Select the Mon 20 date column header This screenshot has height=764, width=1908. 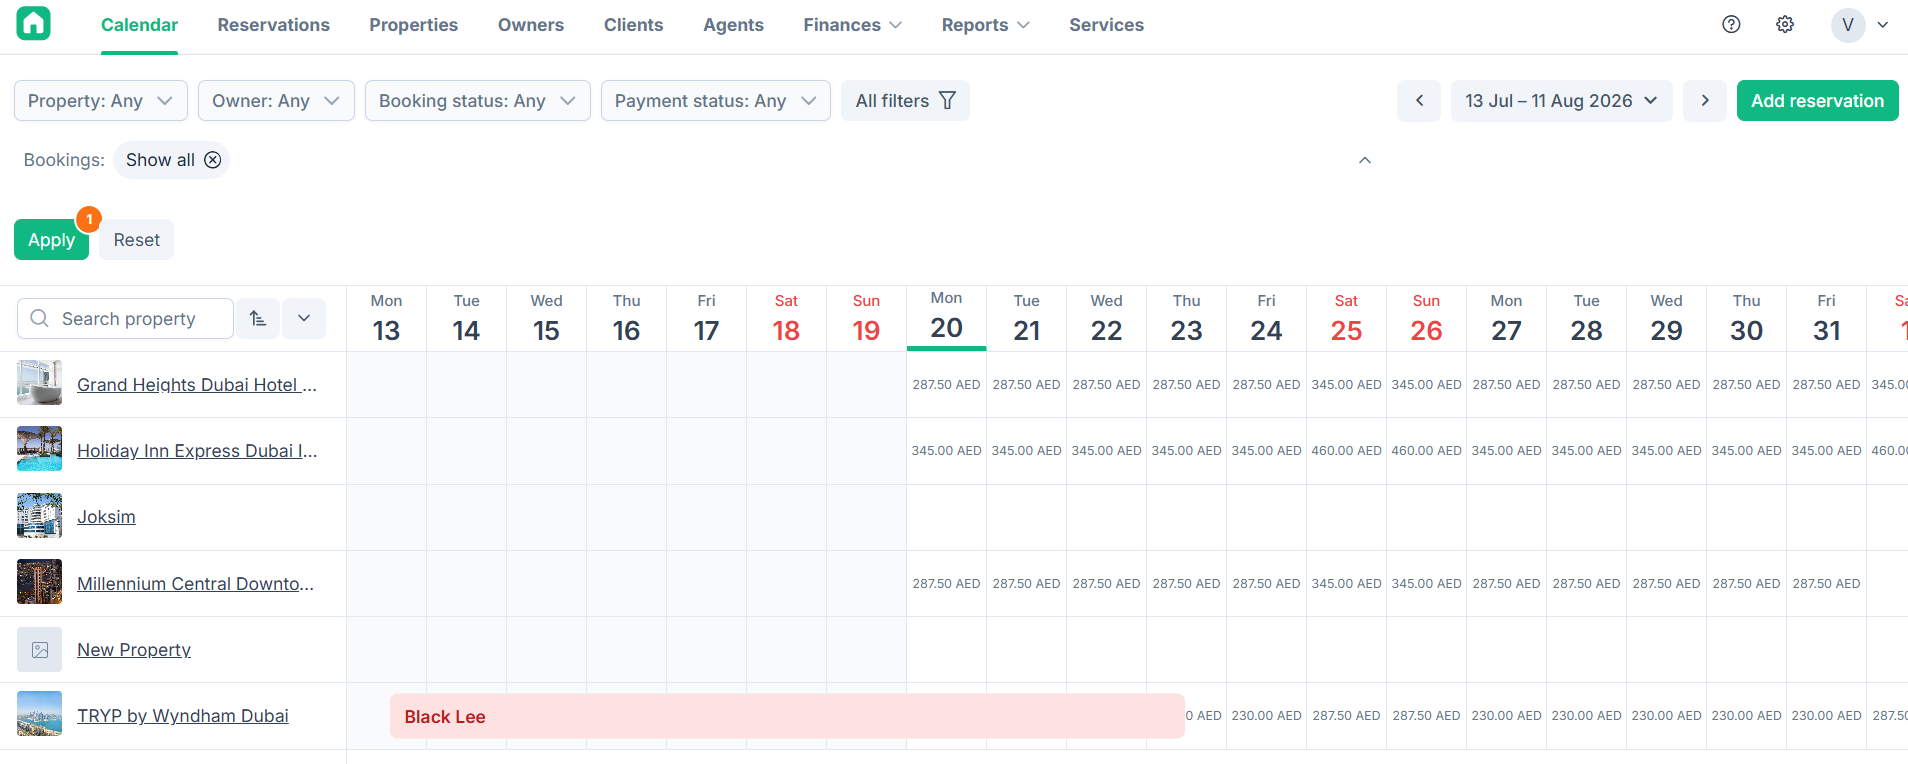coord(947,318)
